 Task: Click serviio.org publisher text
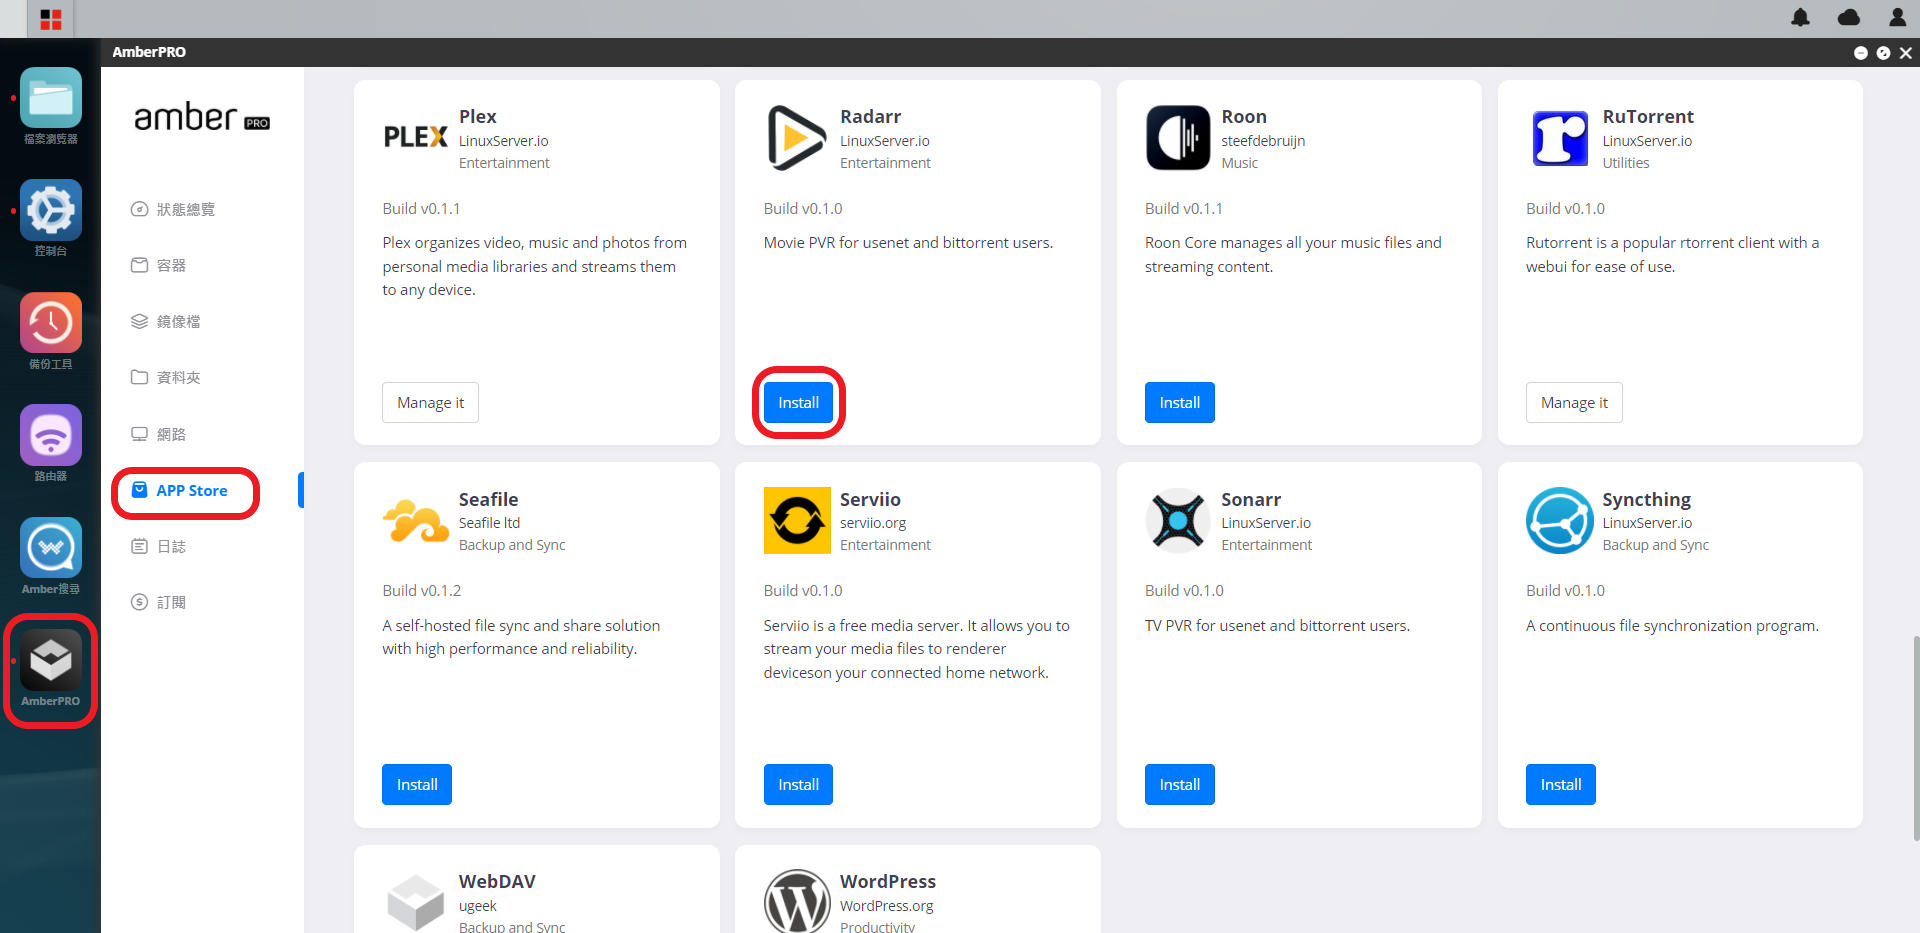tap(873, 523)
